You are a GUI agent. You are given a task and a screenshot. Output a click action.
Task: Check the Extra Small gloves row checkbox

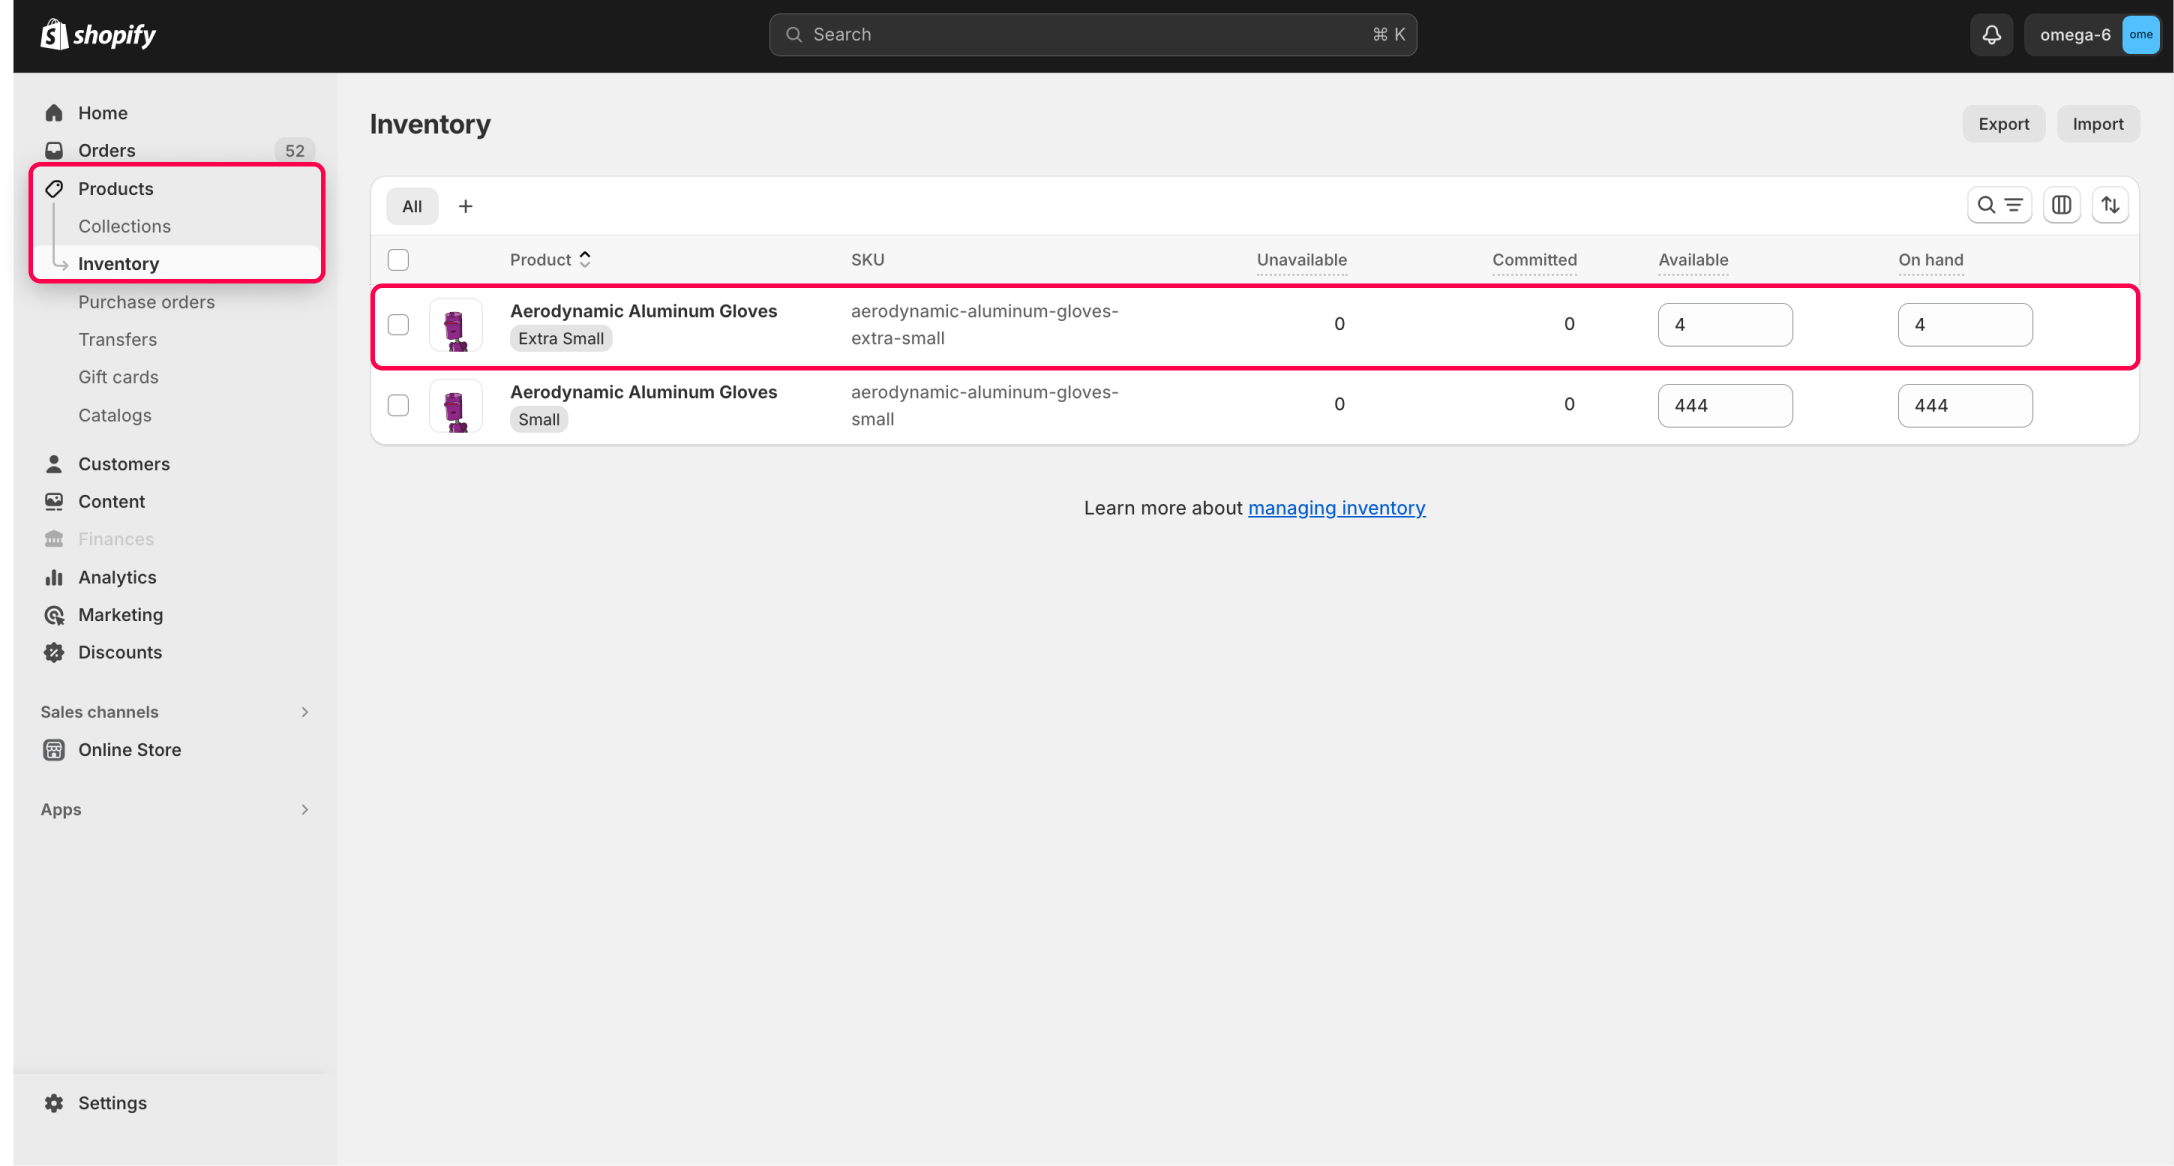coord(398,325)
